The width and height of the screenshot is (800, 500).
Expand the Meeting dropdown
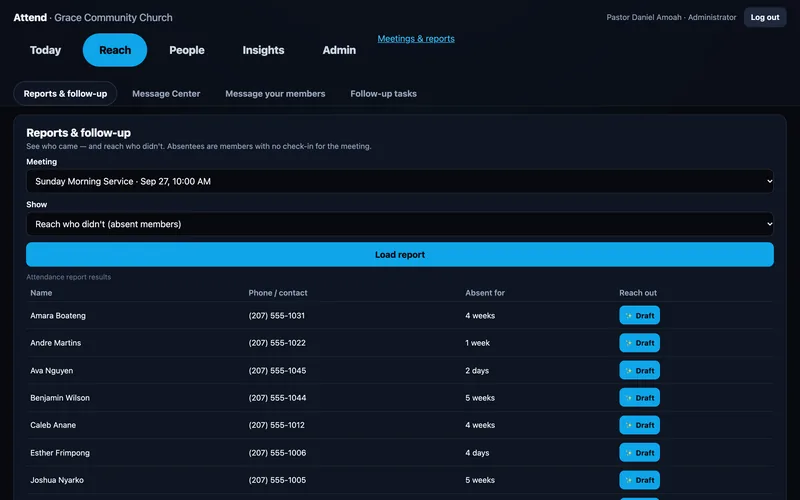click(x=400, y=181)
